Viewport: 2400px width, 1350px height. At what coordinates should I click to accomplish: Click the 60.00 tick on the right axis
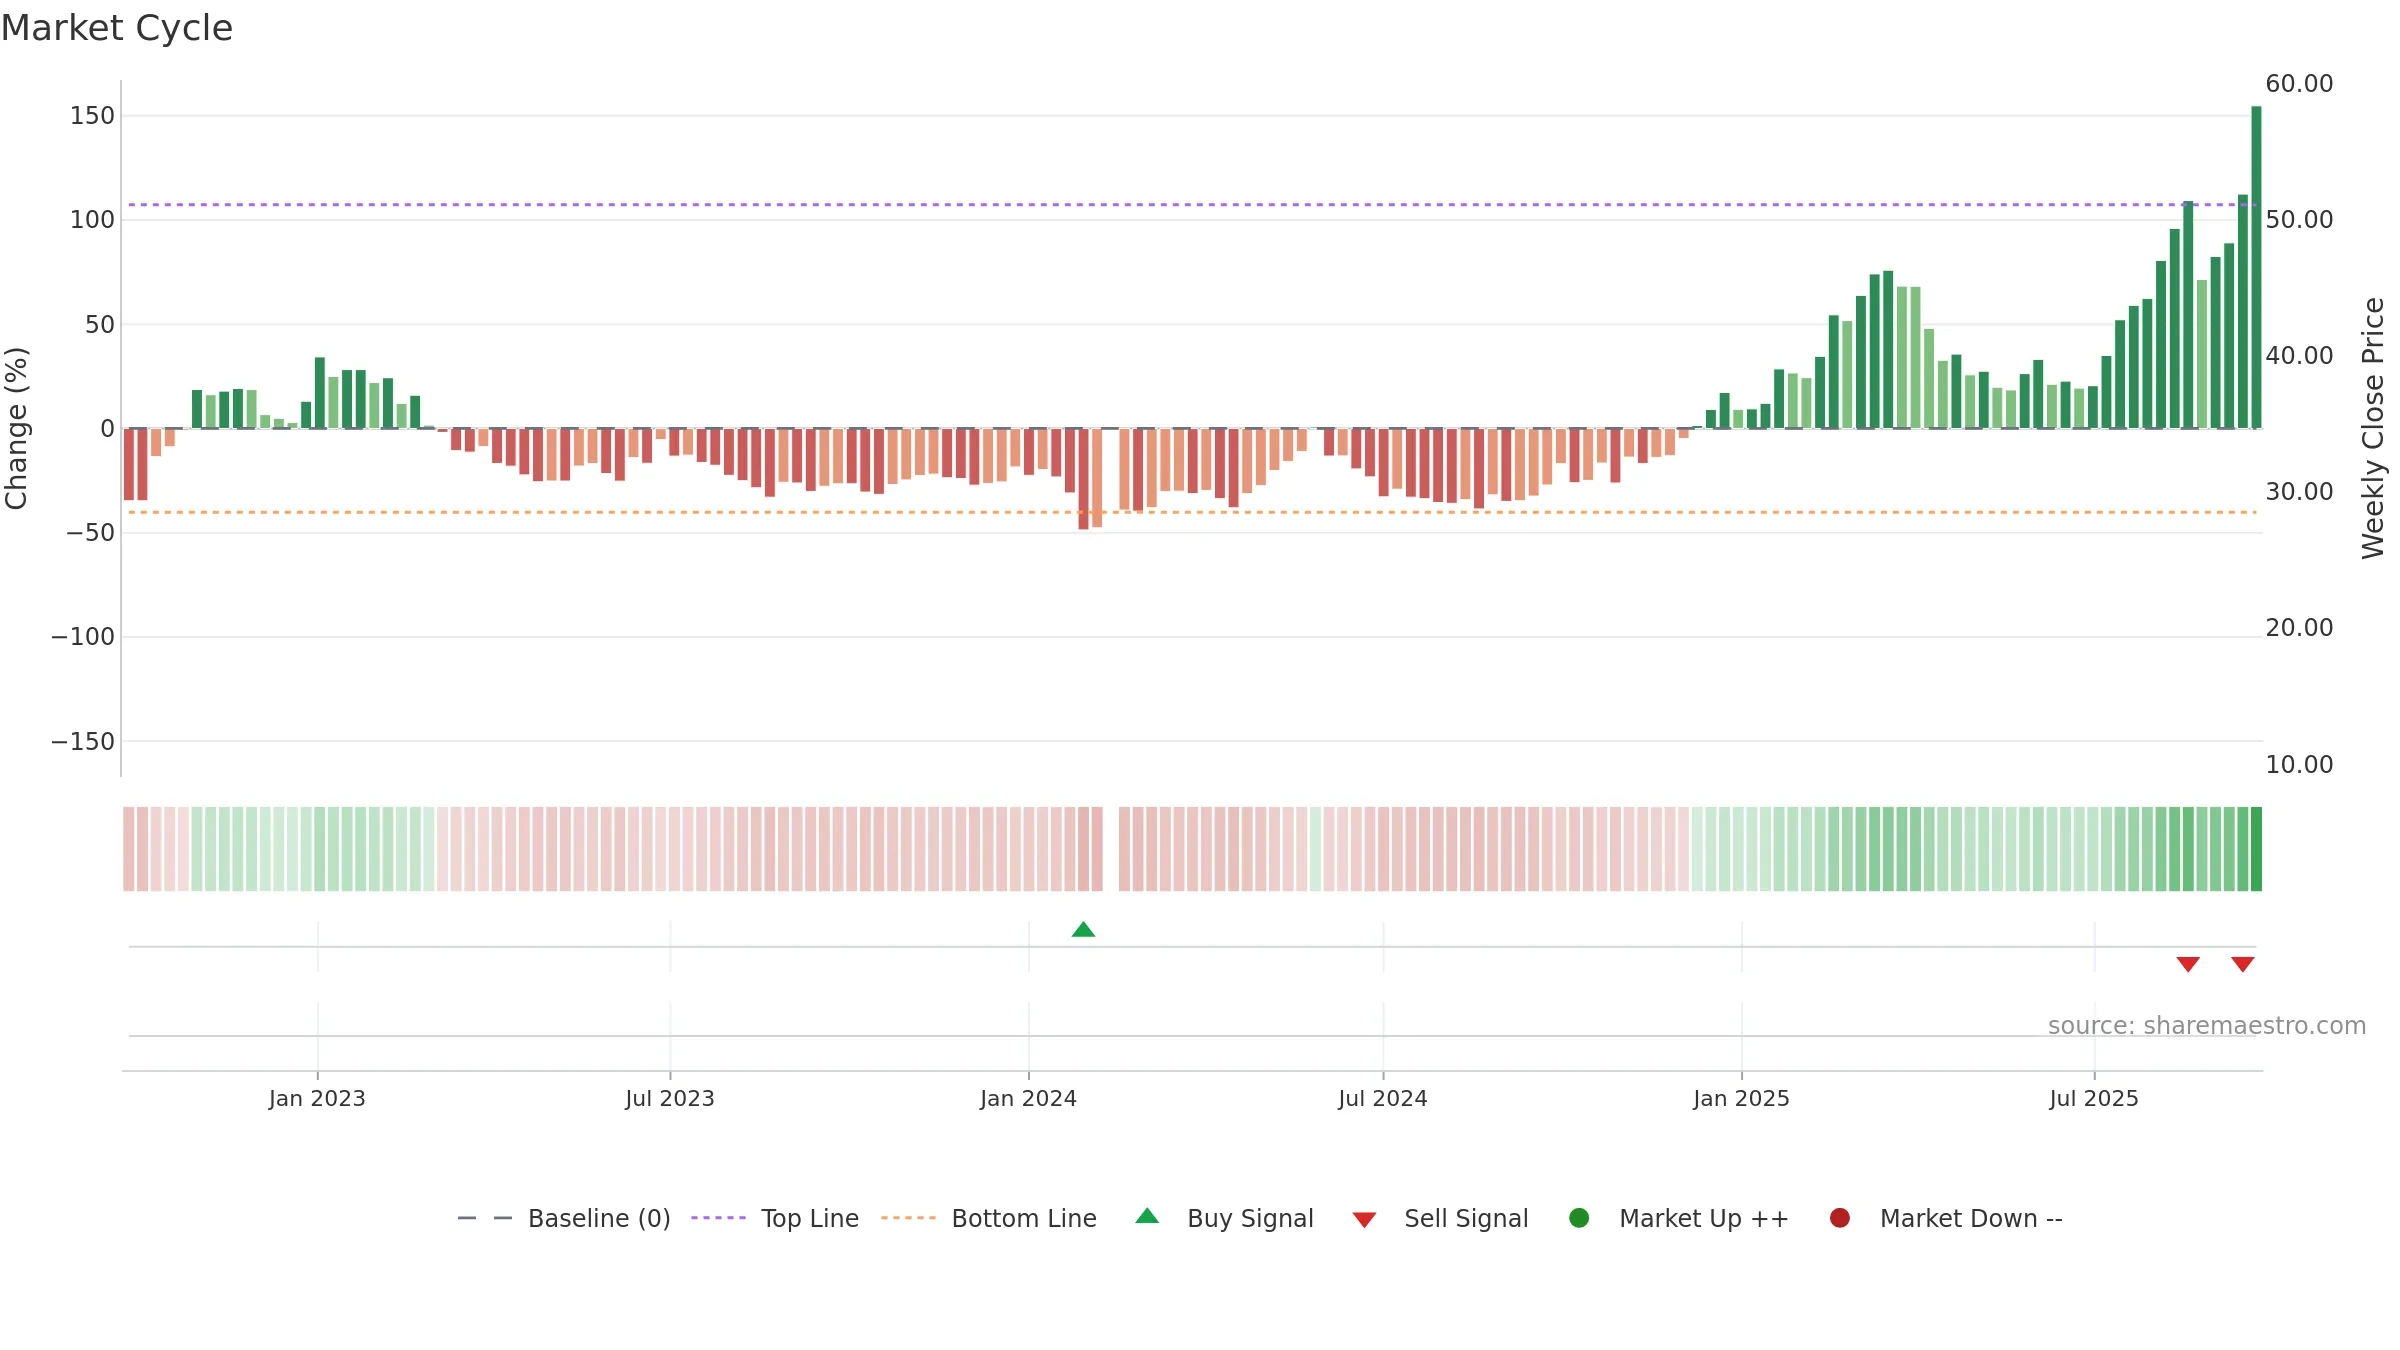pyautogui.click(x=2299, y=84)
